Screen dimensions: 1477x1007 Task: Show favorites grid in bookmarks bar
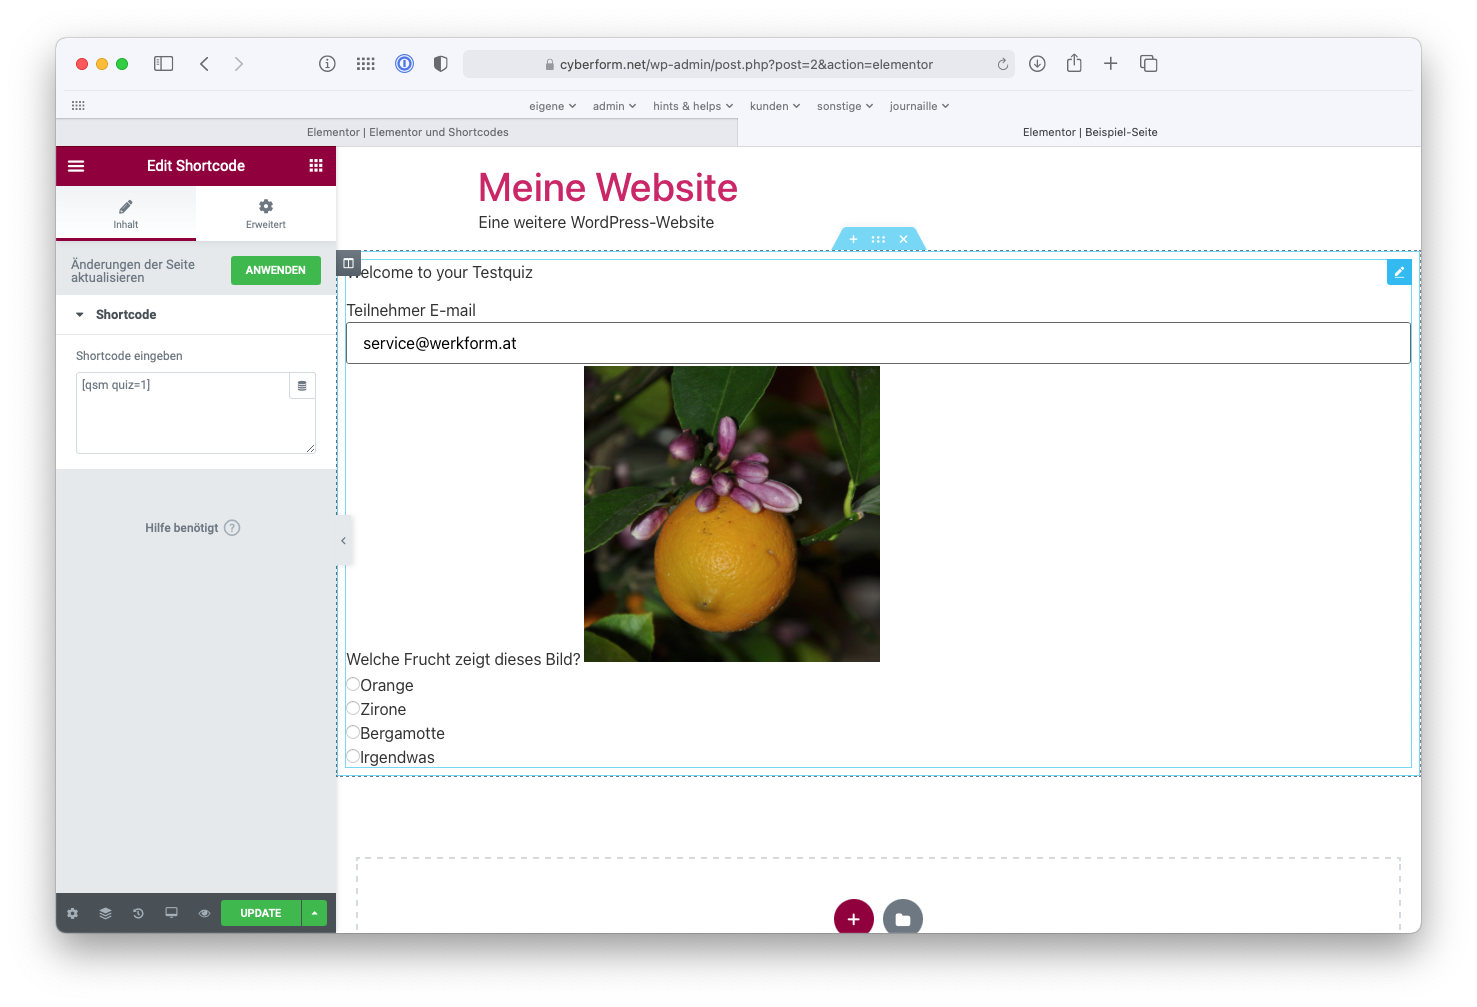pos(78,105)
